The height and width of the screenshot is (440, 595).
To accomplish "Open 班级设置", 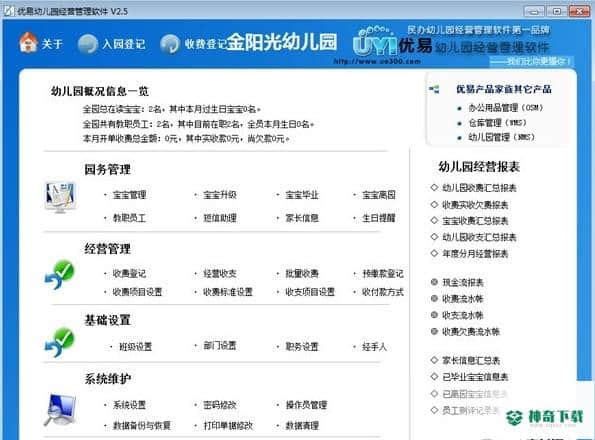I will point(135,347).
